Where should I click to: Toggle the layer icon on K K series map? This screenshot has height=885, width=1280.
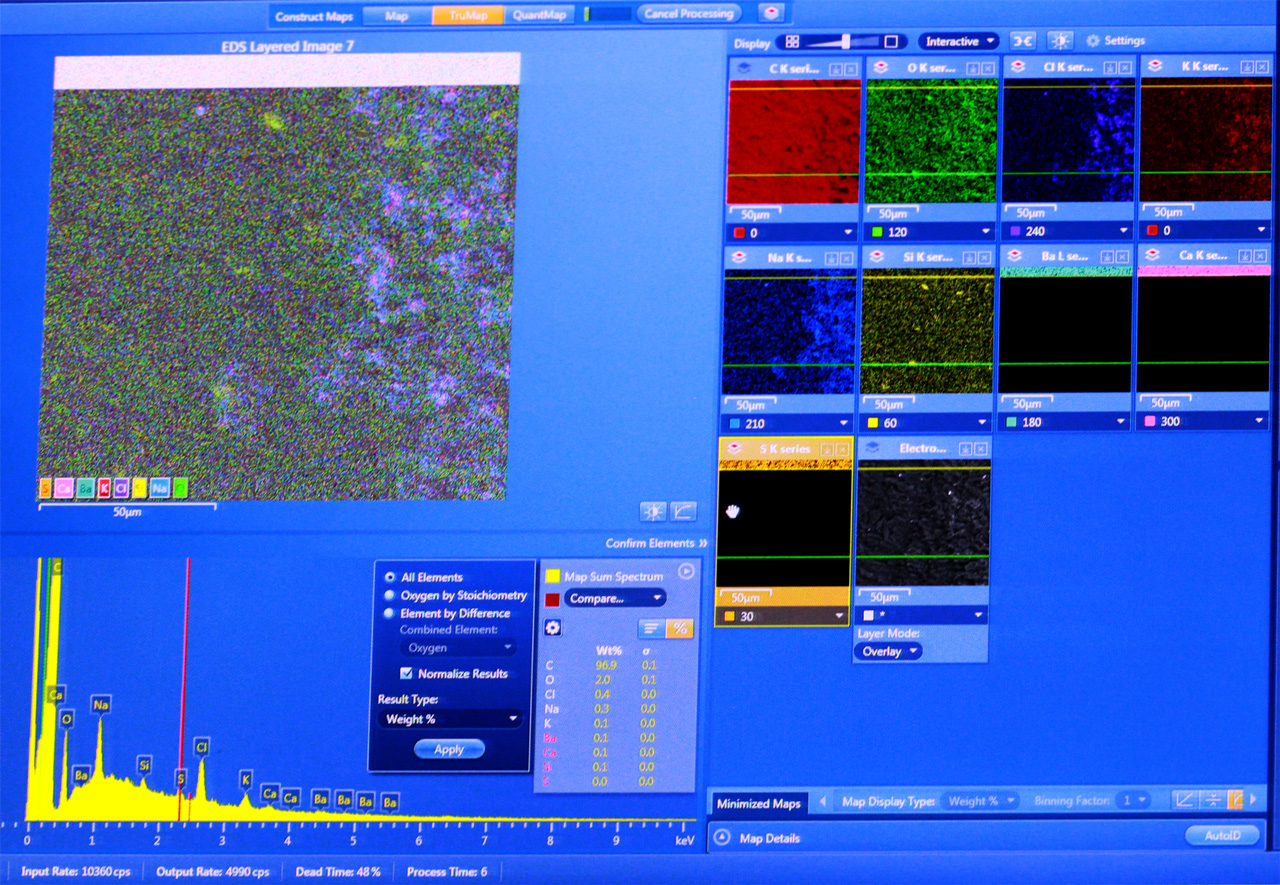click(1155, 66)
